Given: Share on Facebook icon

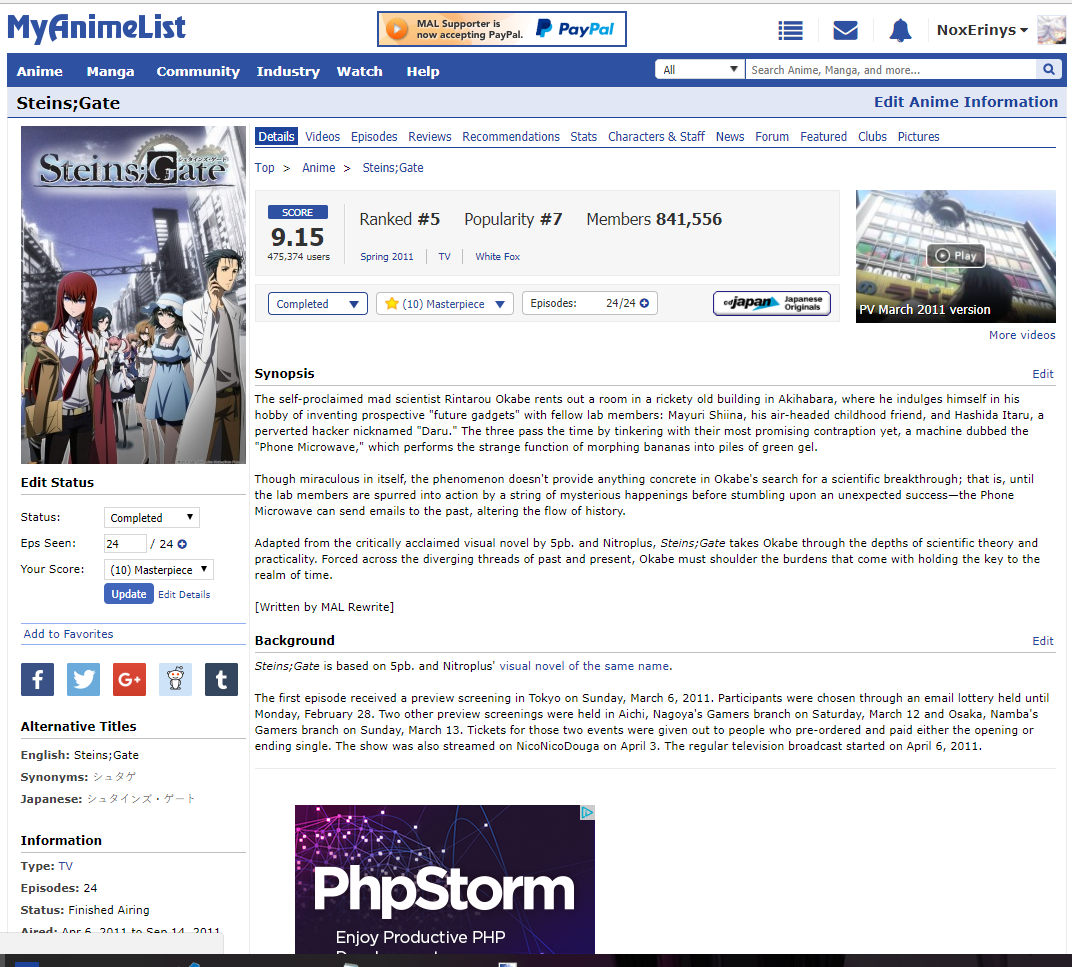Looking at the screenshot, I should [x=38, y=679].
